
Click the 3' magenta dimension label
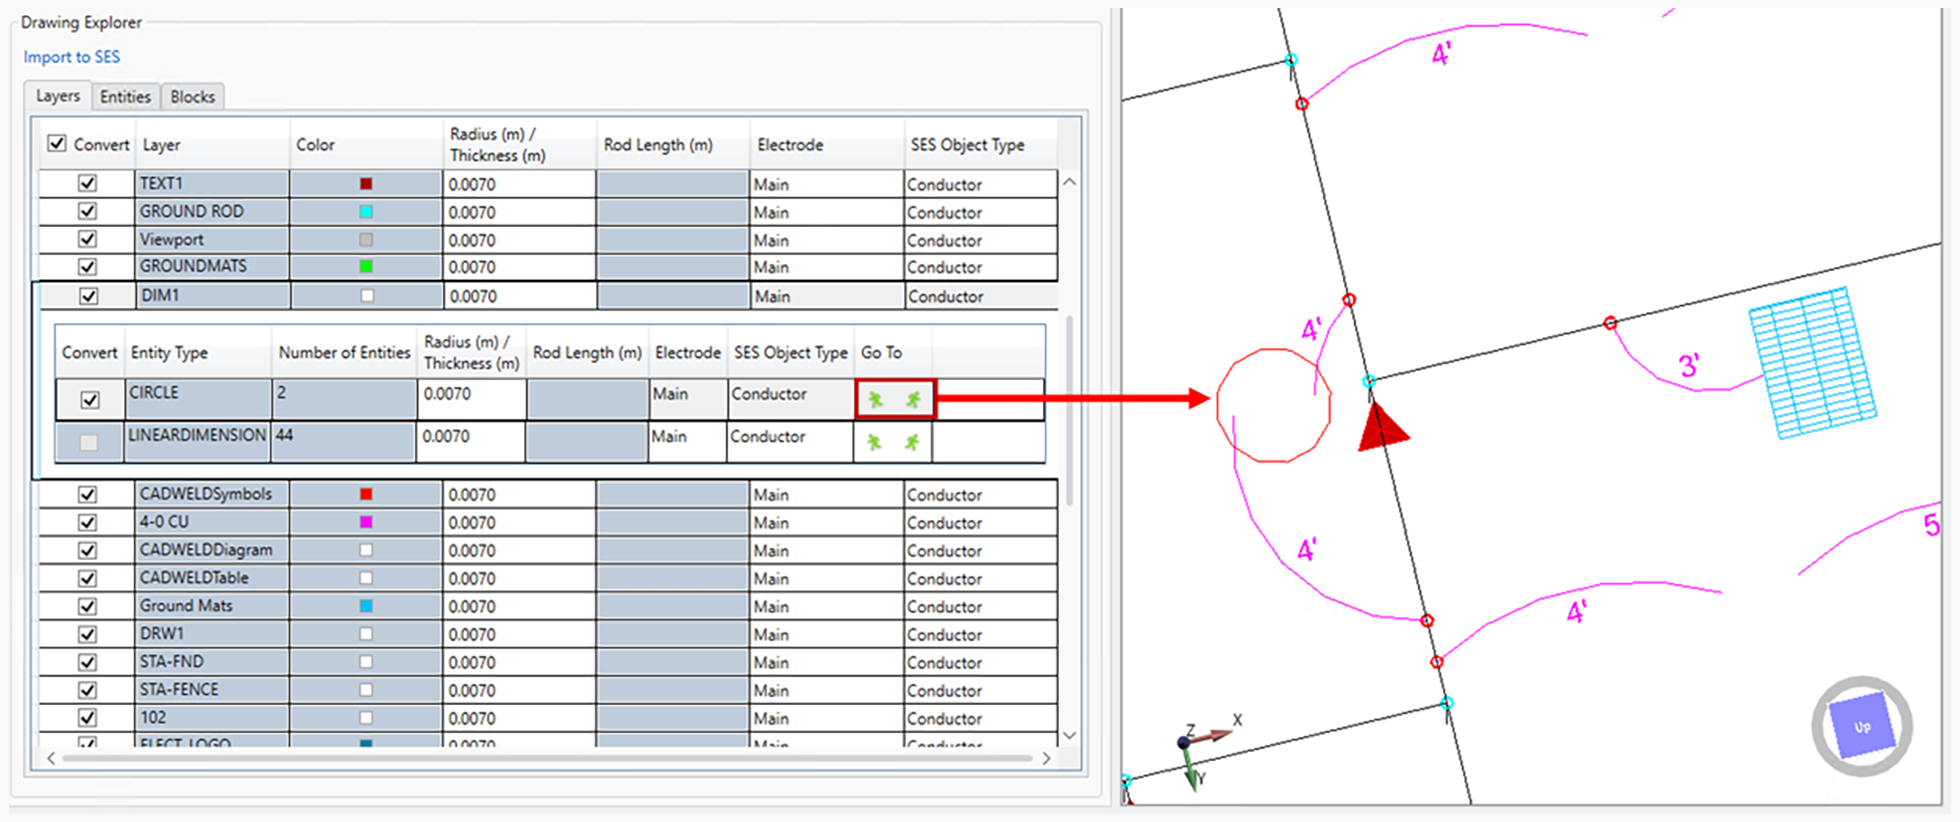pyautogui.click(x=1688, y=365)
